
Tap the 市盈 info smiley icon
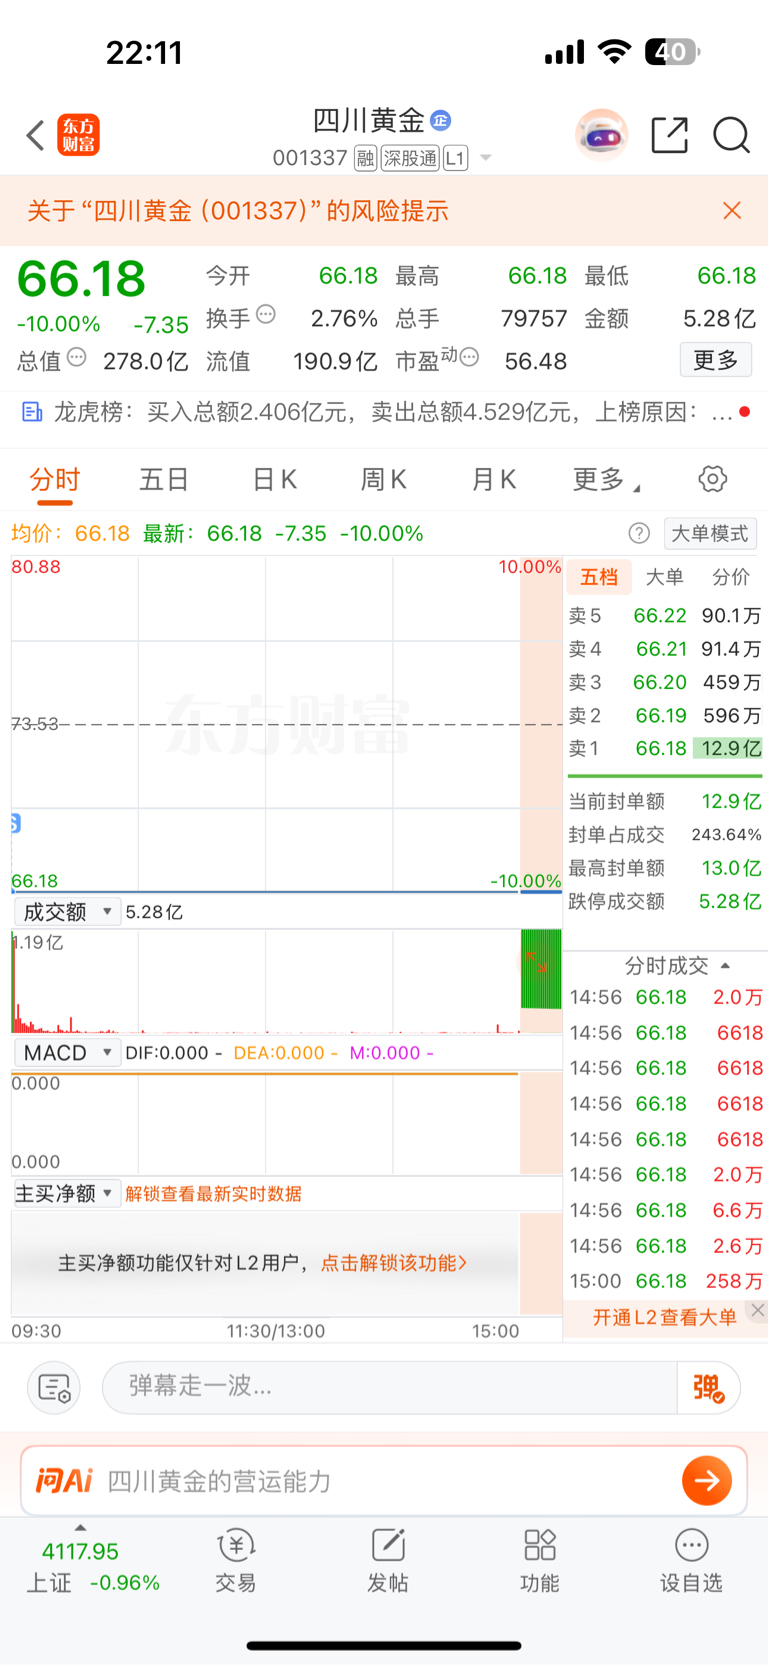(469, 357)
